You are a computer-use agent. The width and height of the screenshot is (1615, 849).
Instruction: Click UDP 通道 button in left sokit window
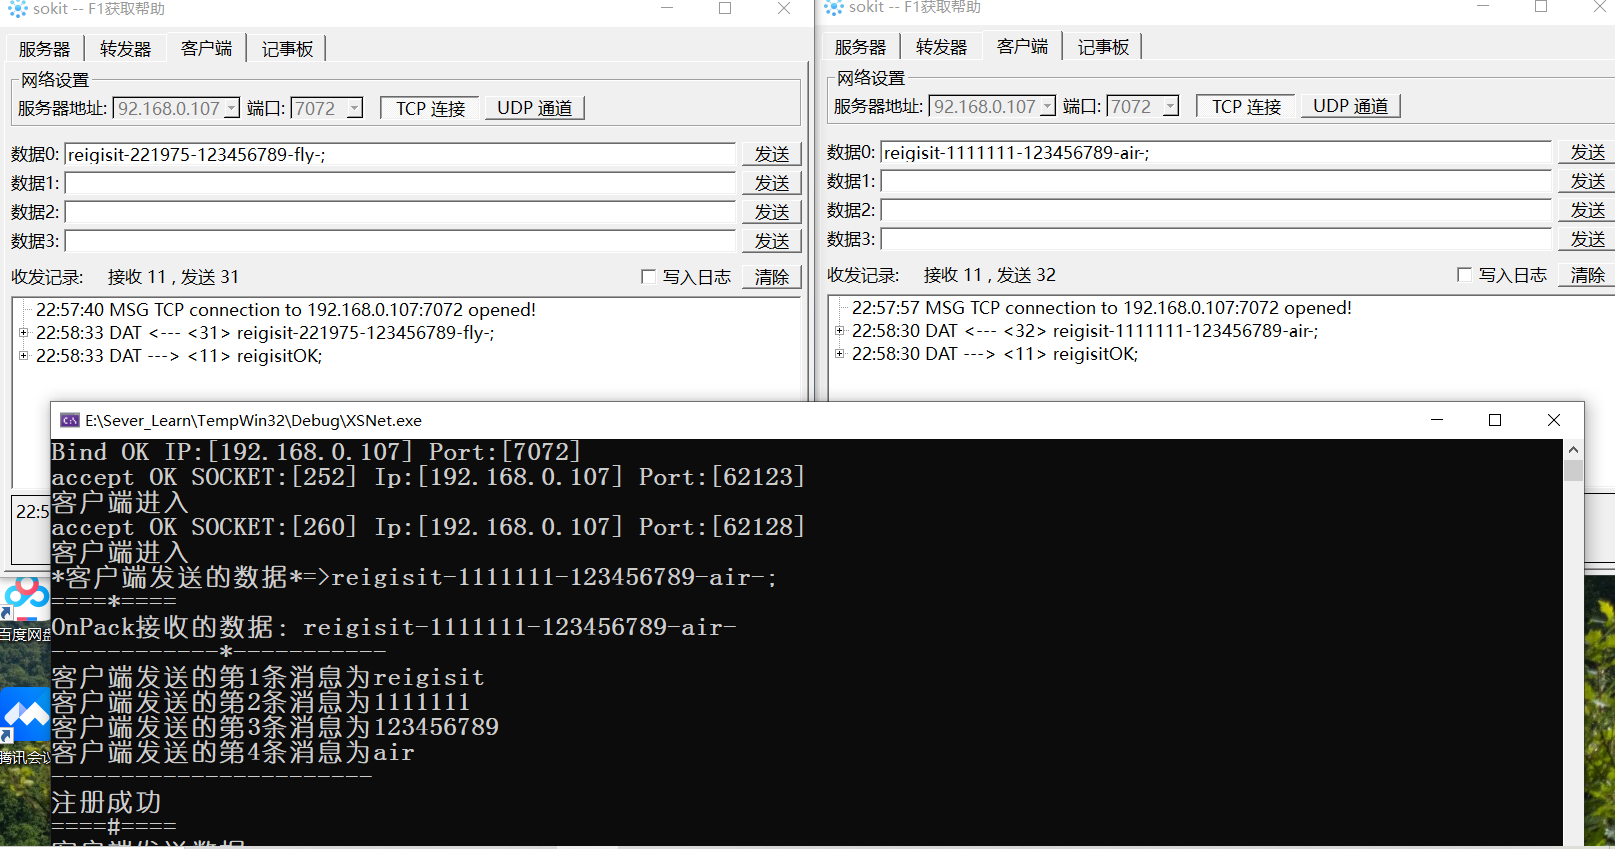(535, 108)
